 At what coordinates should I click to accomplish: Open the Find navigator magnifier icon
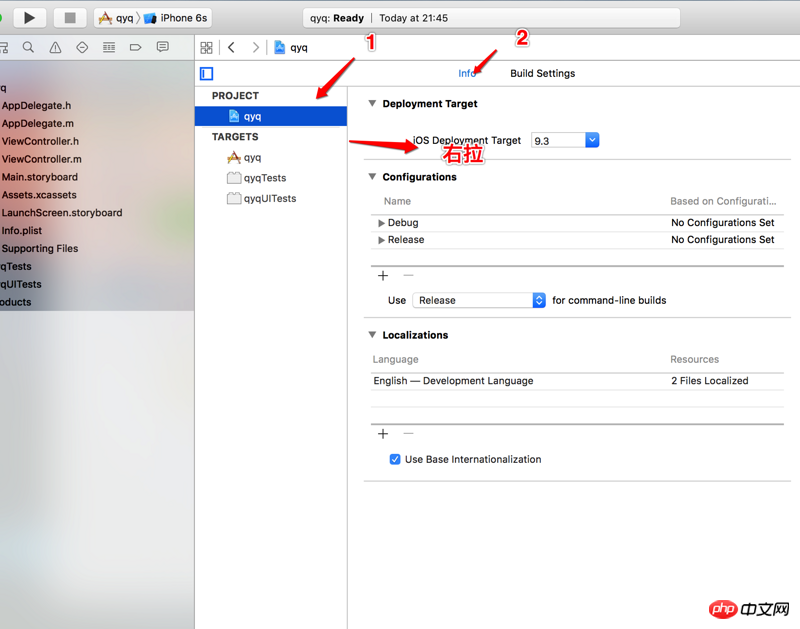tap(28, 47)
